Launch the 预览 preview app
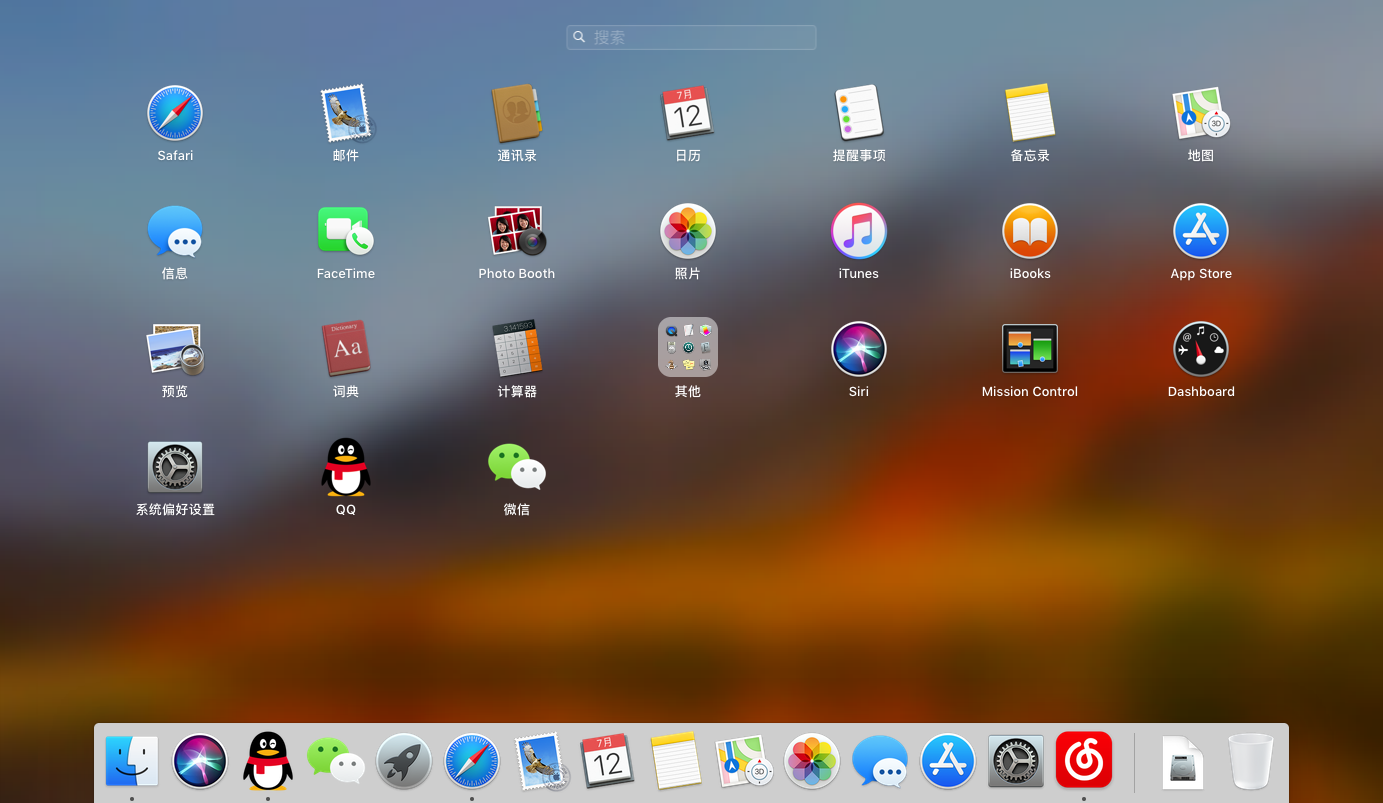Screen dimensions: 1383x803 point(175,349)
